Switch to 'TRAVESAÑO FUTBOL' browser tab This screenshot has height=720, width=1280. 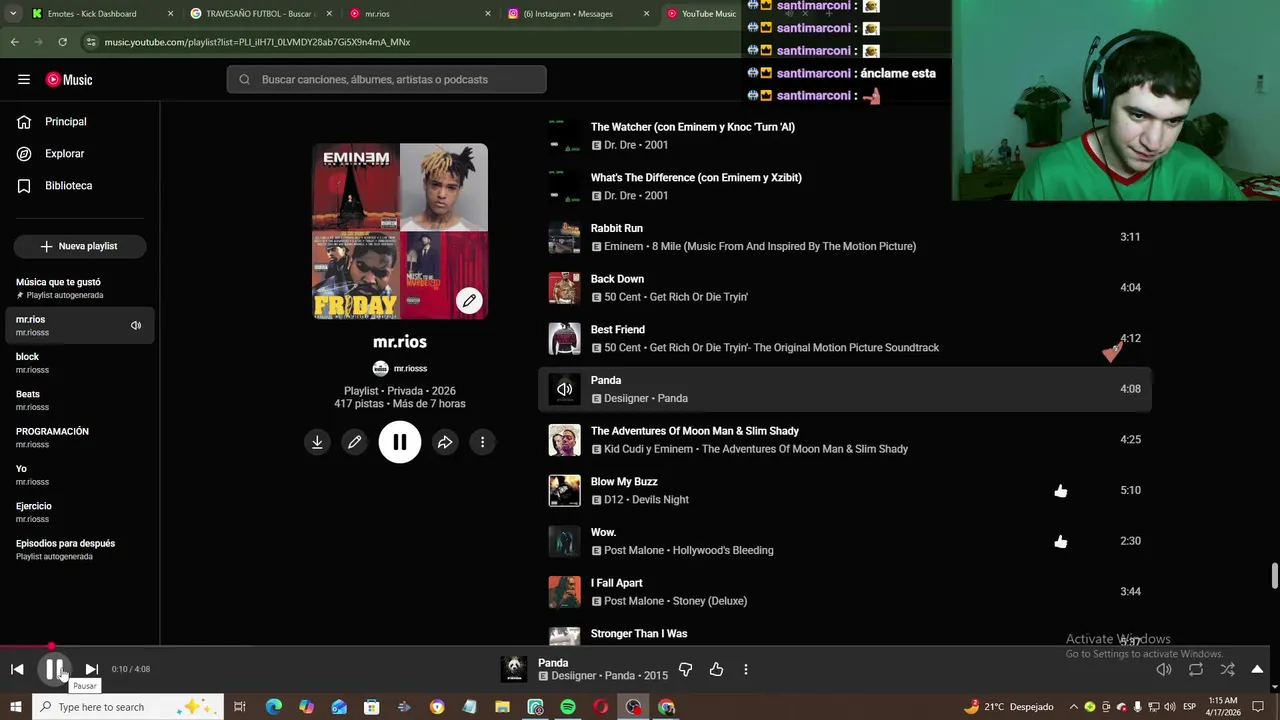(x=260, y=14)
